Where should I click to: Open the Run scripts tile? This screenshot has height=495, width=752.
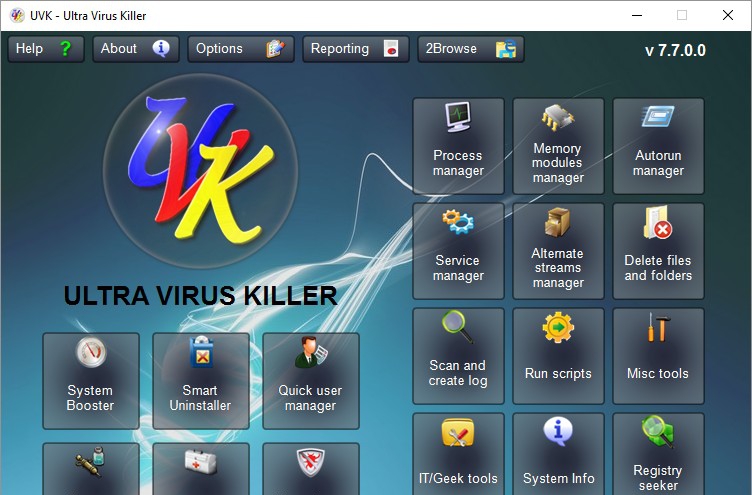[x=558, y=356]
